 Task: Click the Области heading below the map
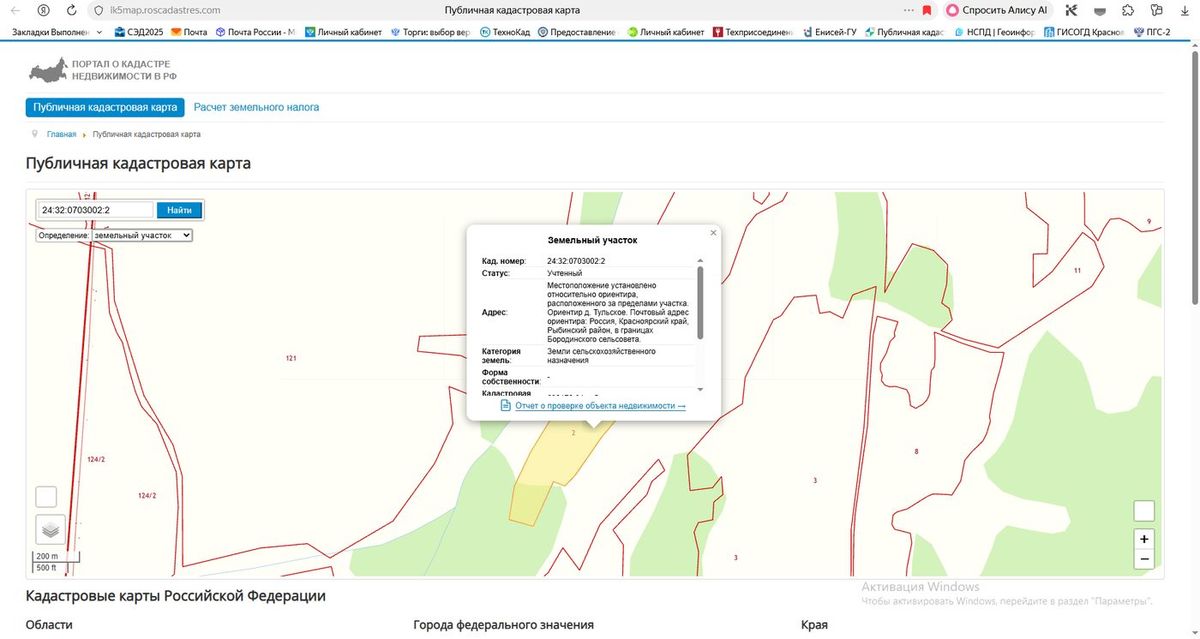[49, 625]
